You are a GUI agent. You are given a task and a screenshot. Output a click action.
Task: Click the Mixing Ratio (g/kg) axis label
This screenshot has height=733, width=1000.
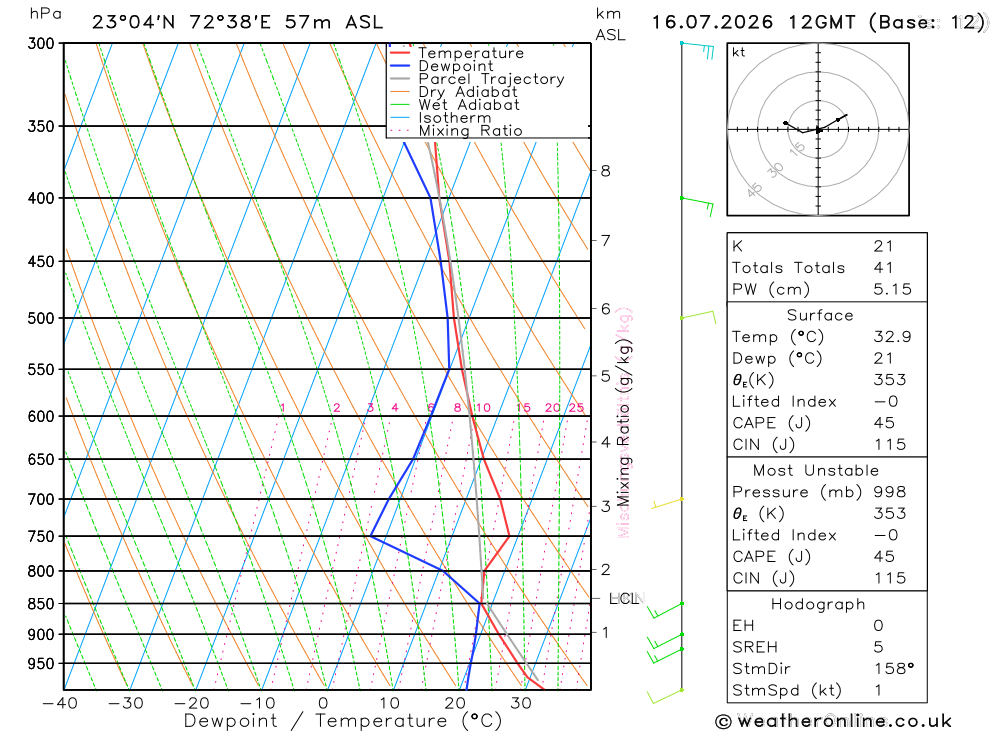(623, 422)
